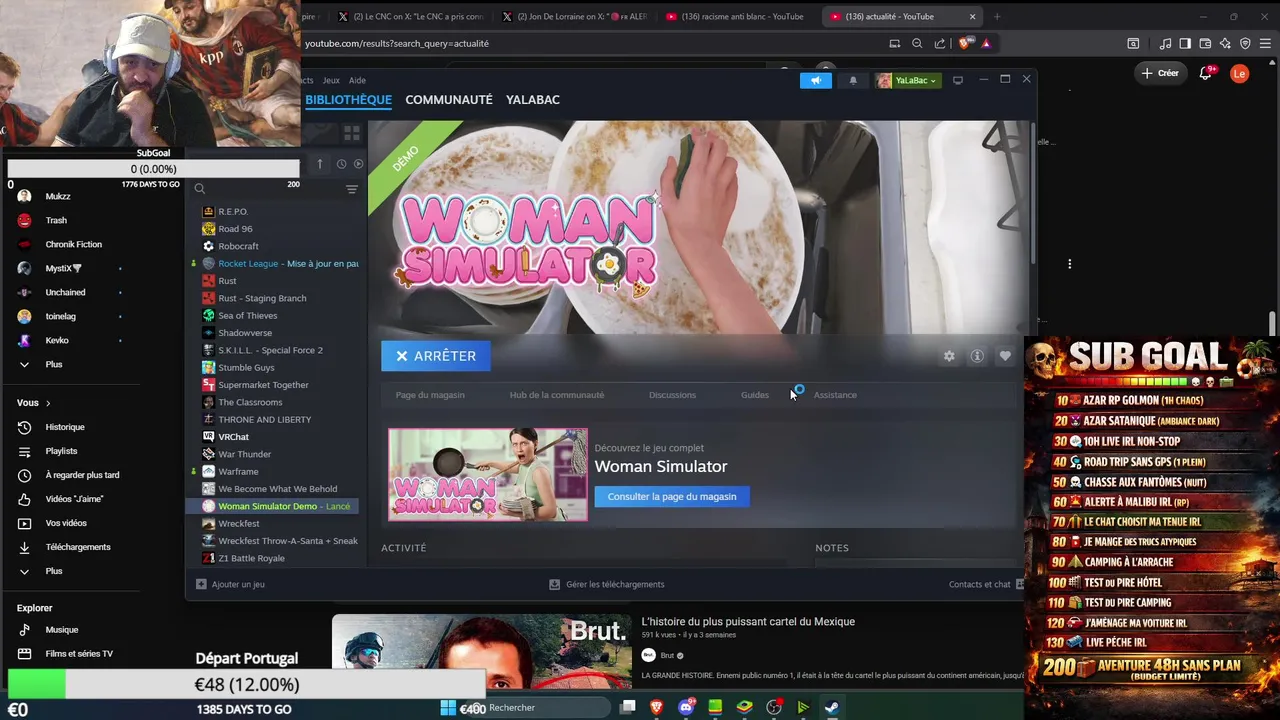Open the BIBLIOTHÈQUE tab in Steam

click(348, 99)
